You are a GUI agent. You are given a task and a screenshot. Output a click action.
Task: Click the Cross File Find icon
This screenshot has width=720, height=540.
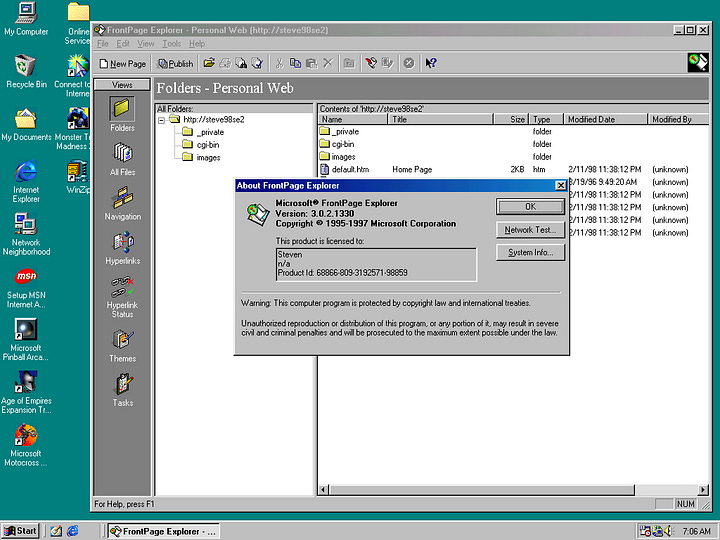click(x=241, y=63)
